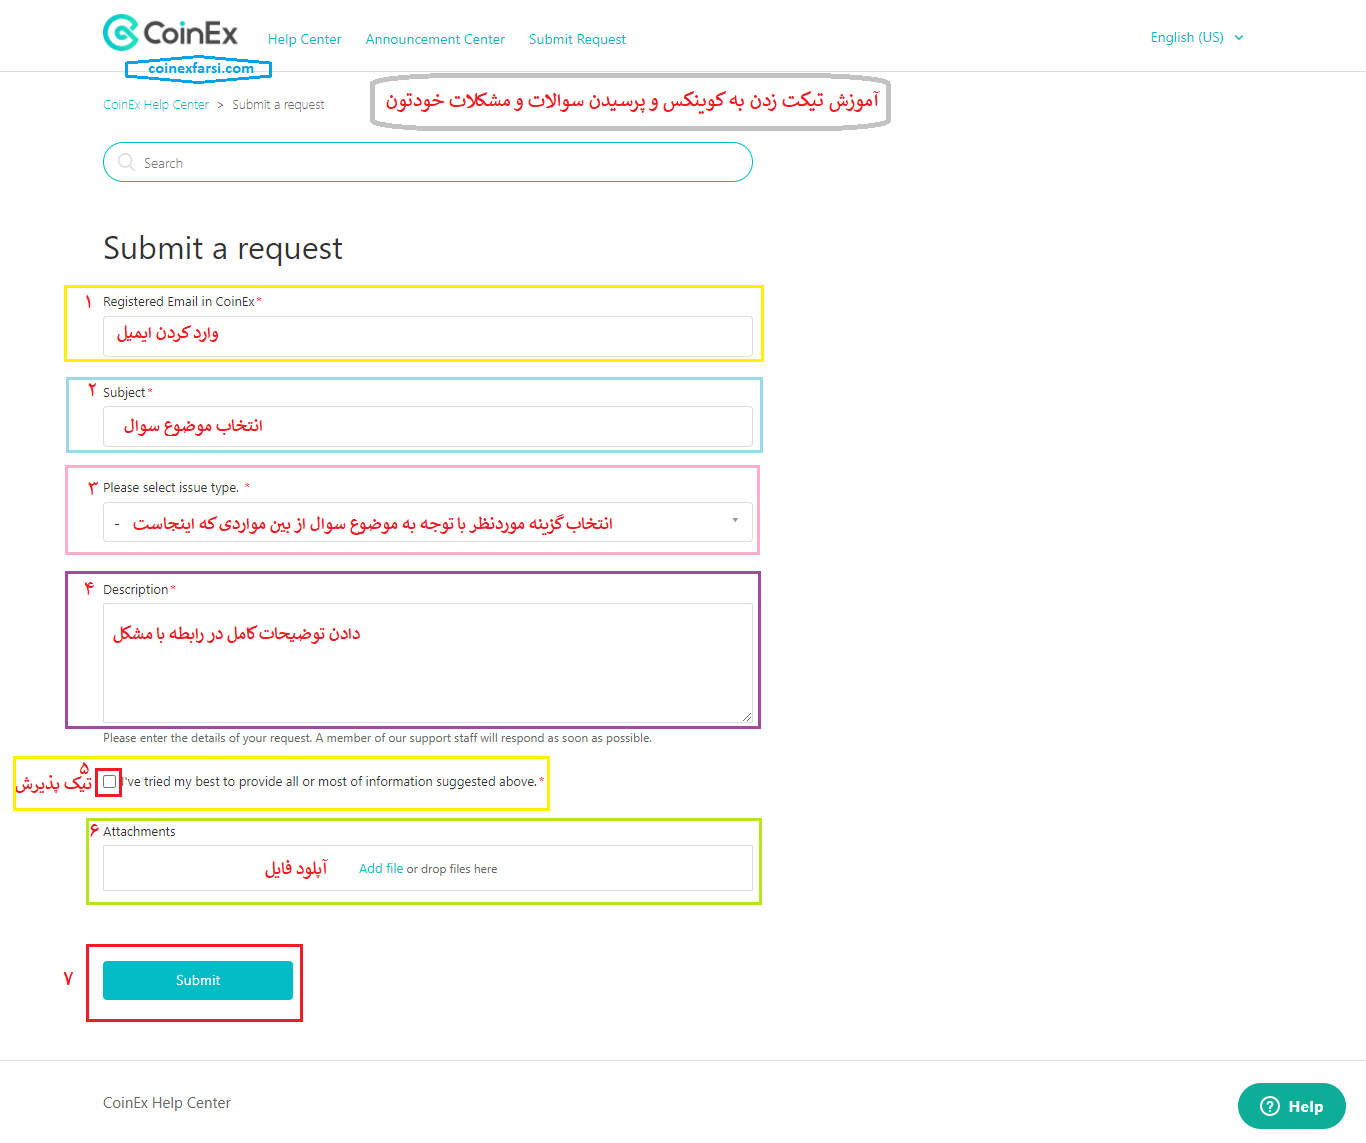The image size is (1366, 1143).
Task: Tick the information confirmation checkbox
Action: pyautogui.click(x=110, y=782)
